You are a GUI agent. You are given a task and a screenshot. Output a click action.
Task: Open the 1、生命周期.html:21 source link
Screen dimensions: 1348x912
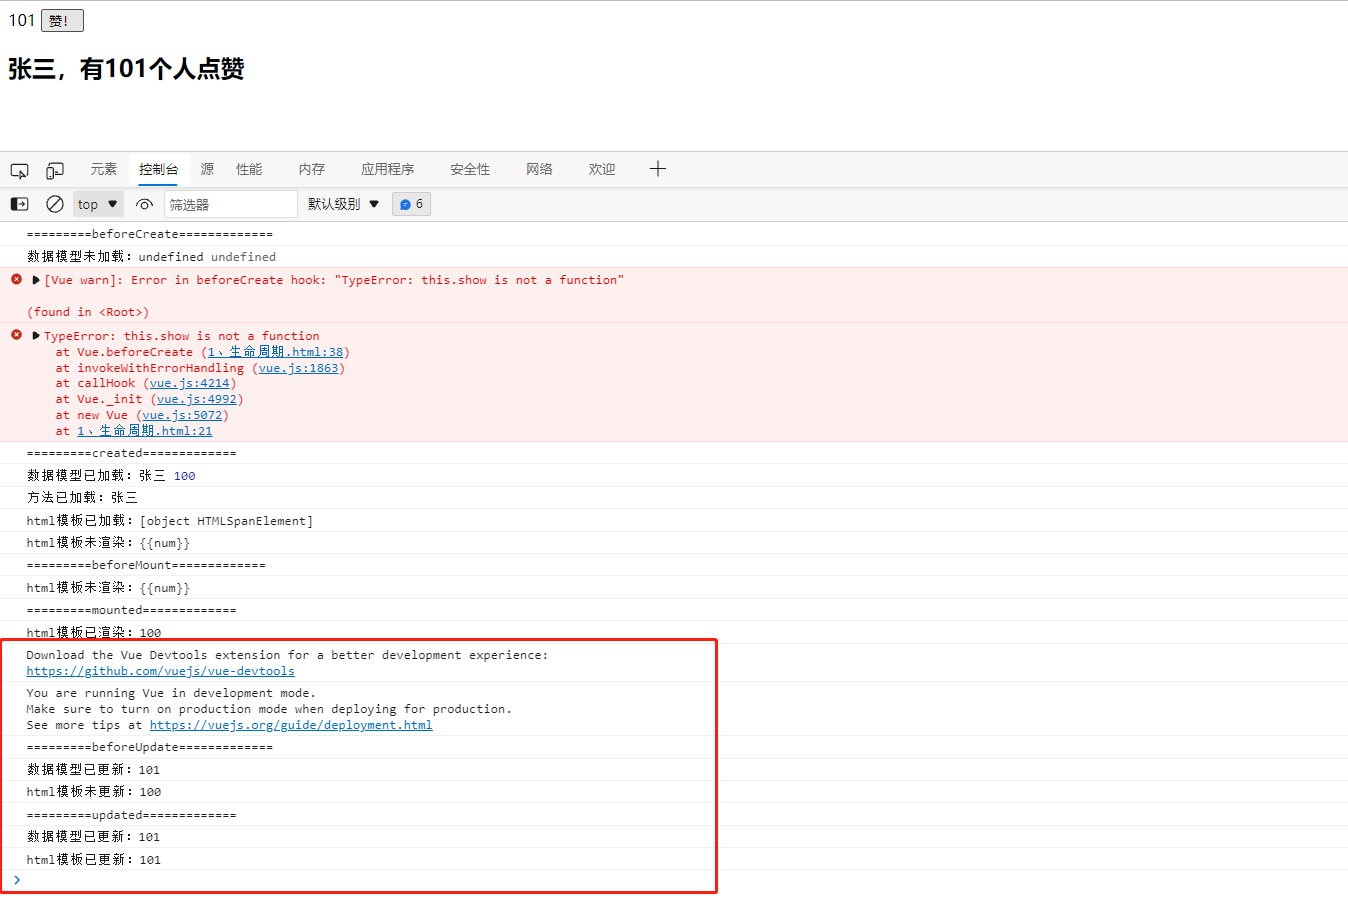coord(145,431)
